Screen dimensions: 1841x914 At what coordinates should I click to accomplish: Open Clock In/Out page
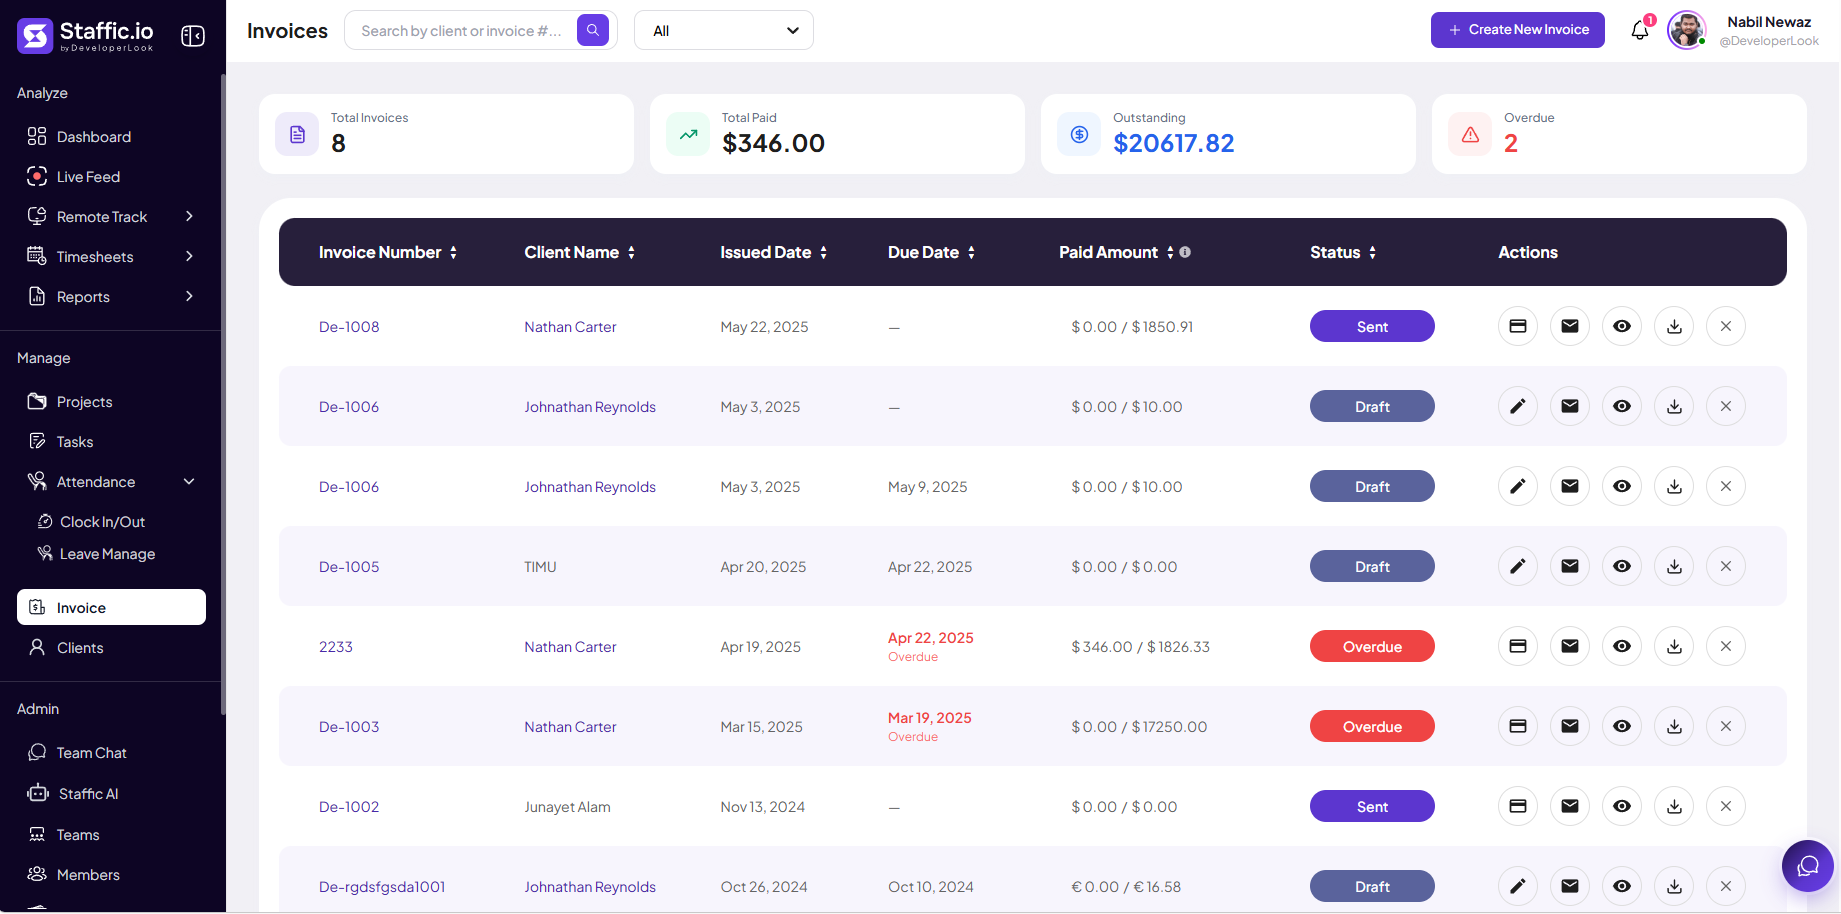[x=102, y=521]
